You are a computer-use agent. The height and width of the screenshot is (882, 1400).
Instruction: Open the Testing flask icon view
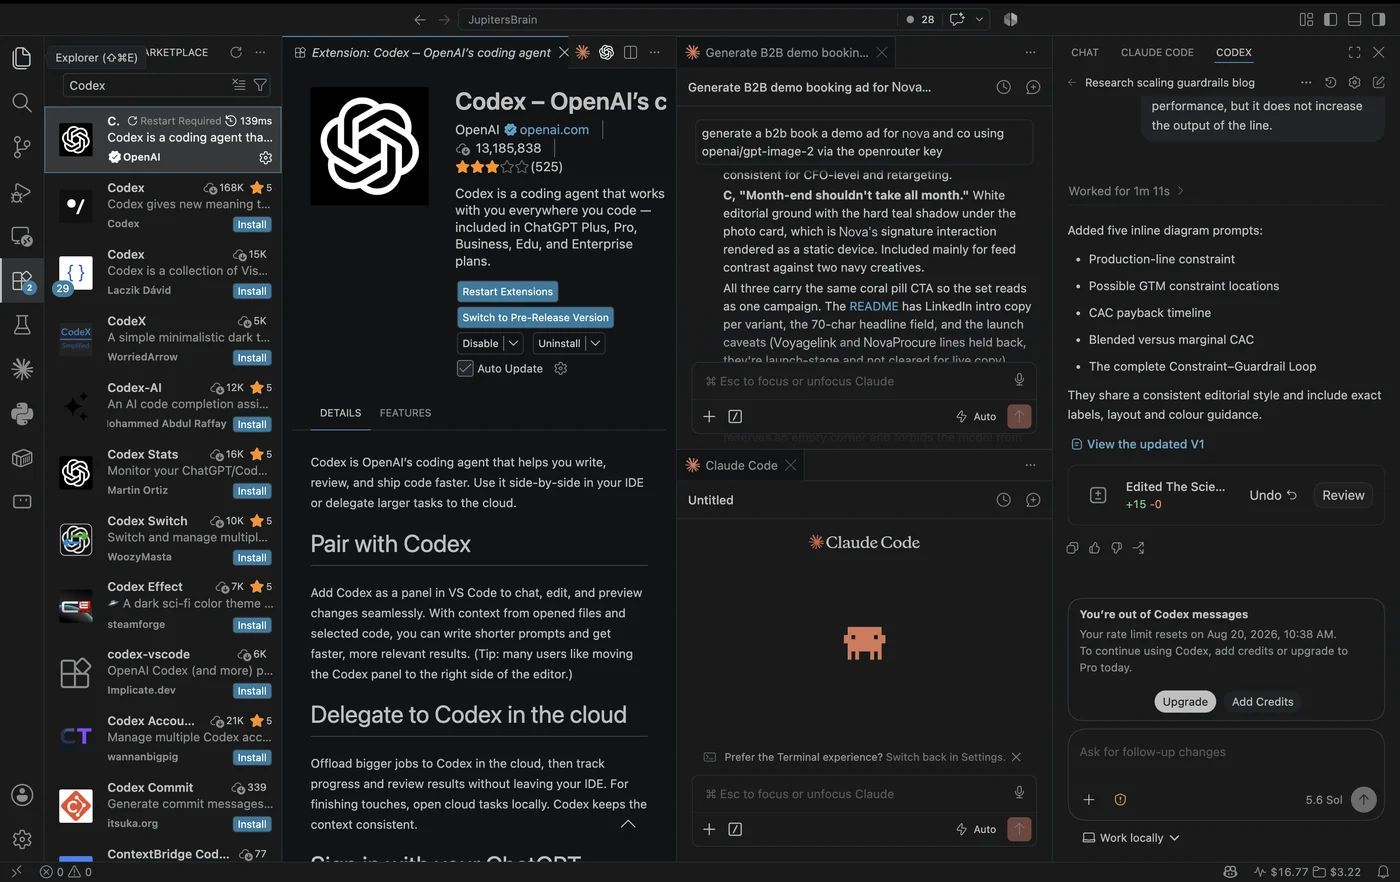(21, 324)
